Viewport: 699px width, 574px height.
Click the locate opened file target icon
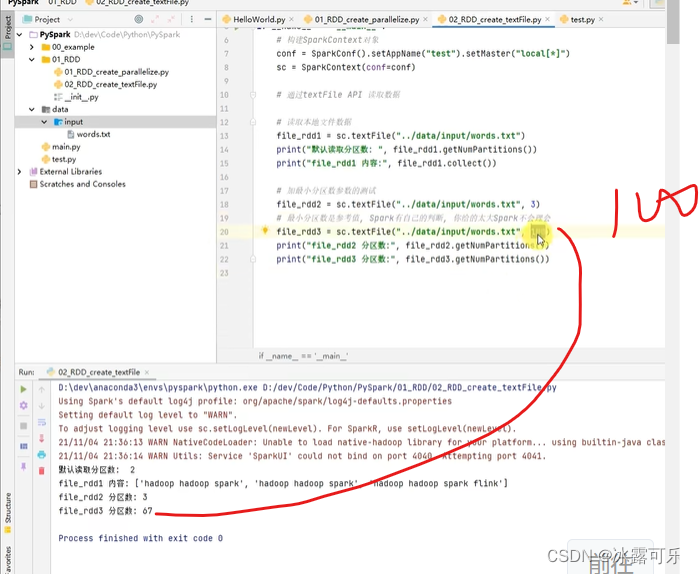139,19
